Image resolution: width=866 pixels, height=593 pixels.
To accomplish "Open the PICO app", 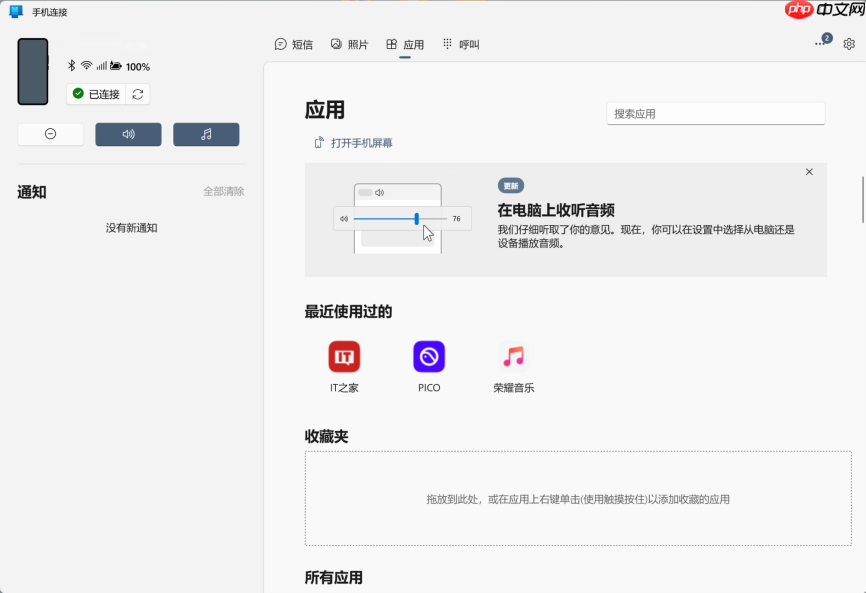I will [x=429, y=356].
